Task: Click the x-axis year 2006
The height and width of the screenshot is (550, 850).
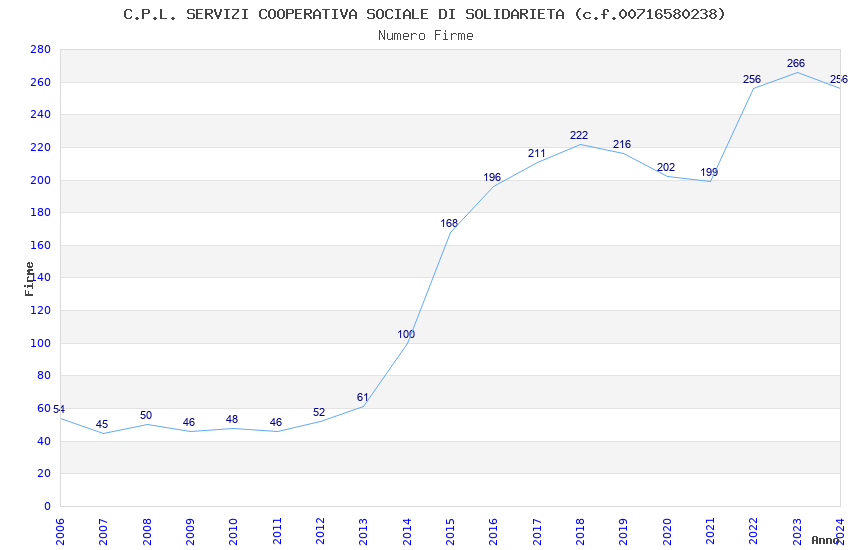Action: click(x=60, y=531)
